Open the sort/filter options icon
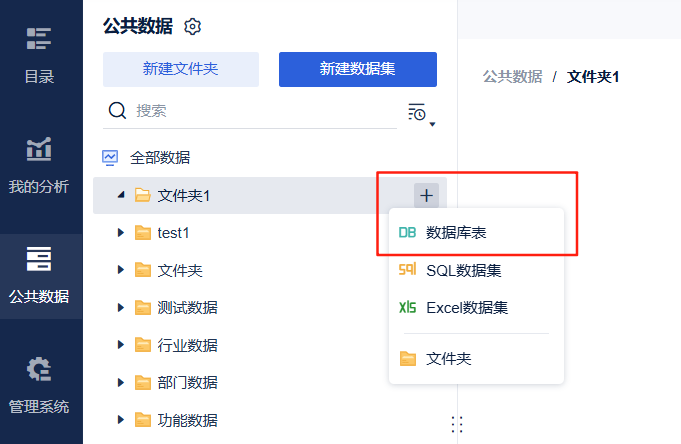This screenshot has width=681, height=444. [419, 112]
